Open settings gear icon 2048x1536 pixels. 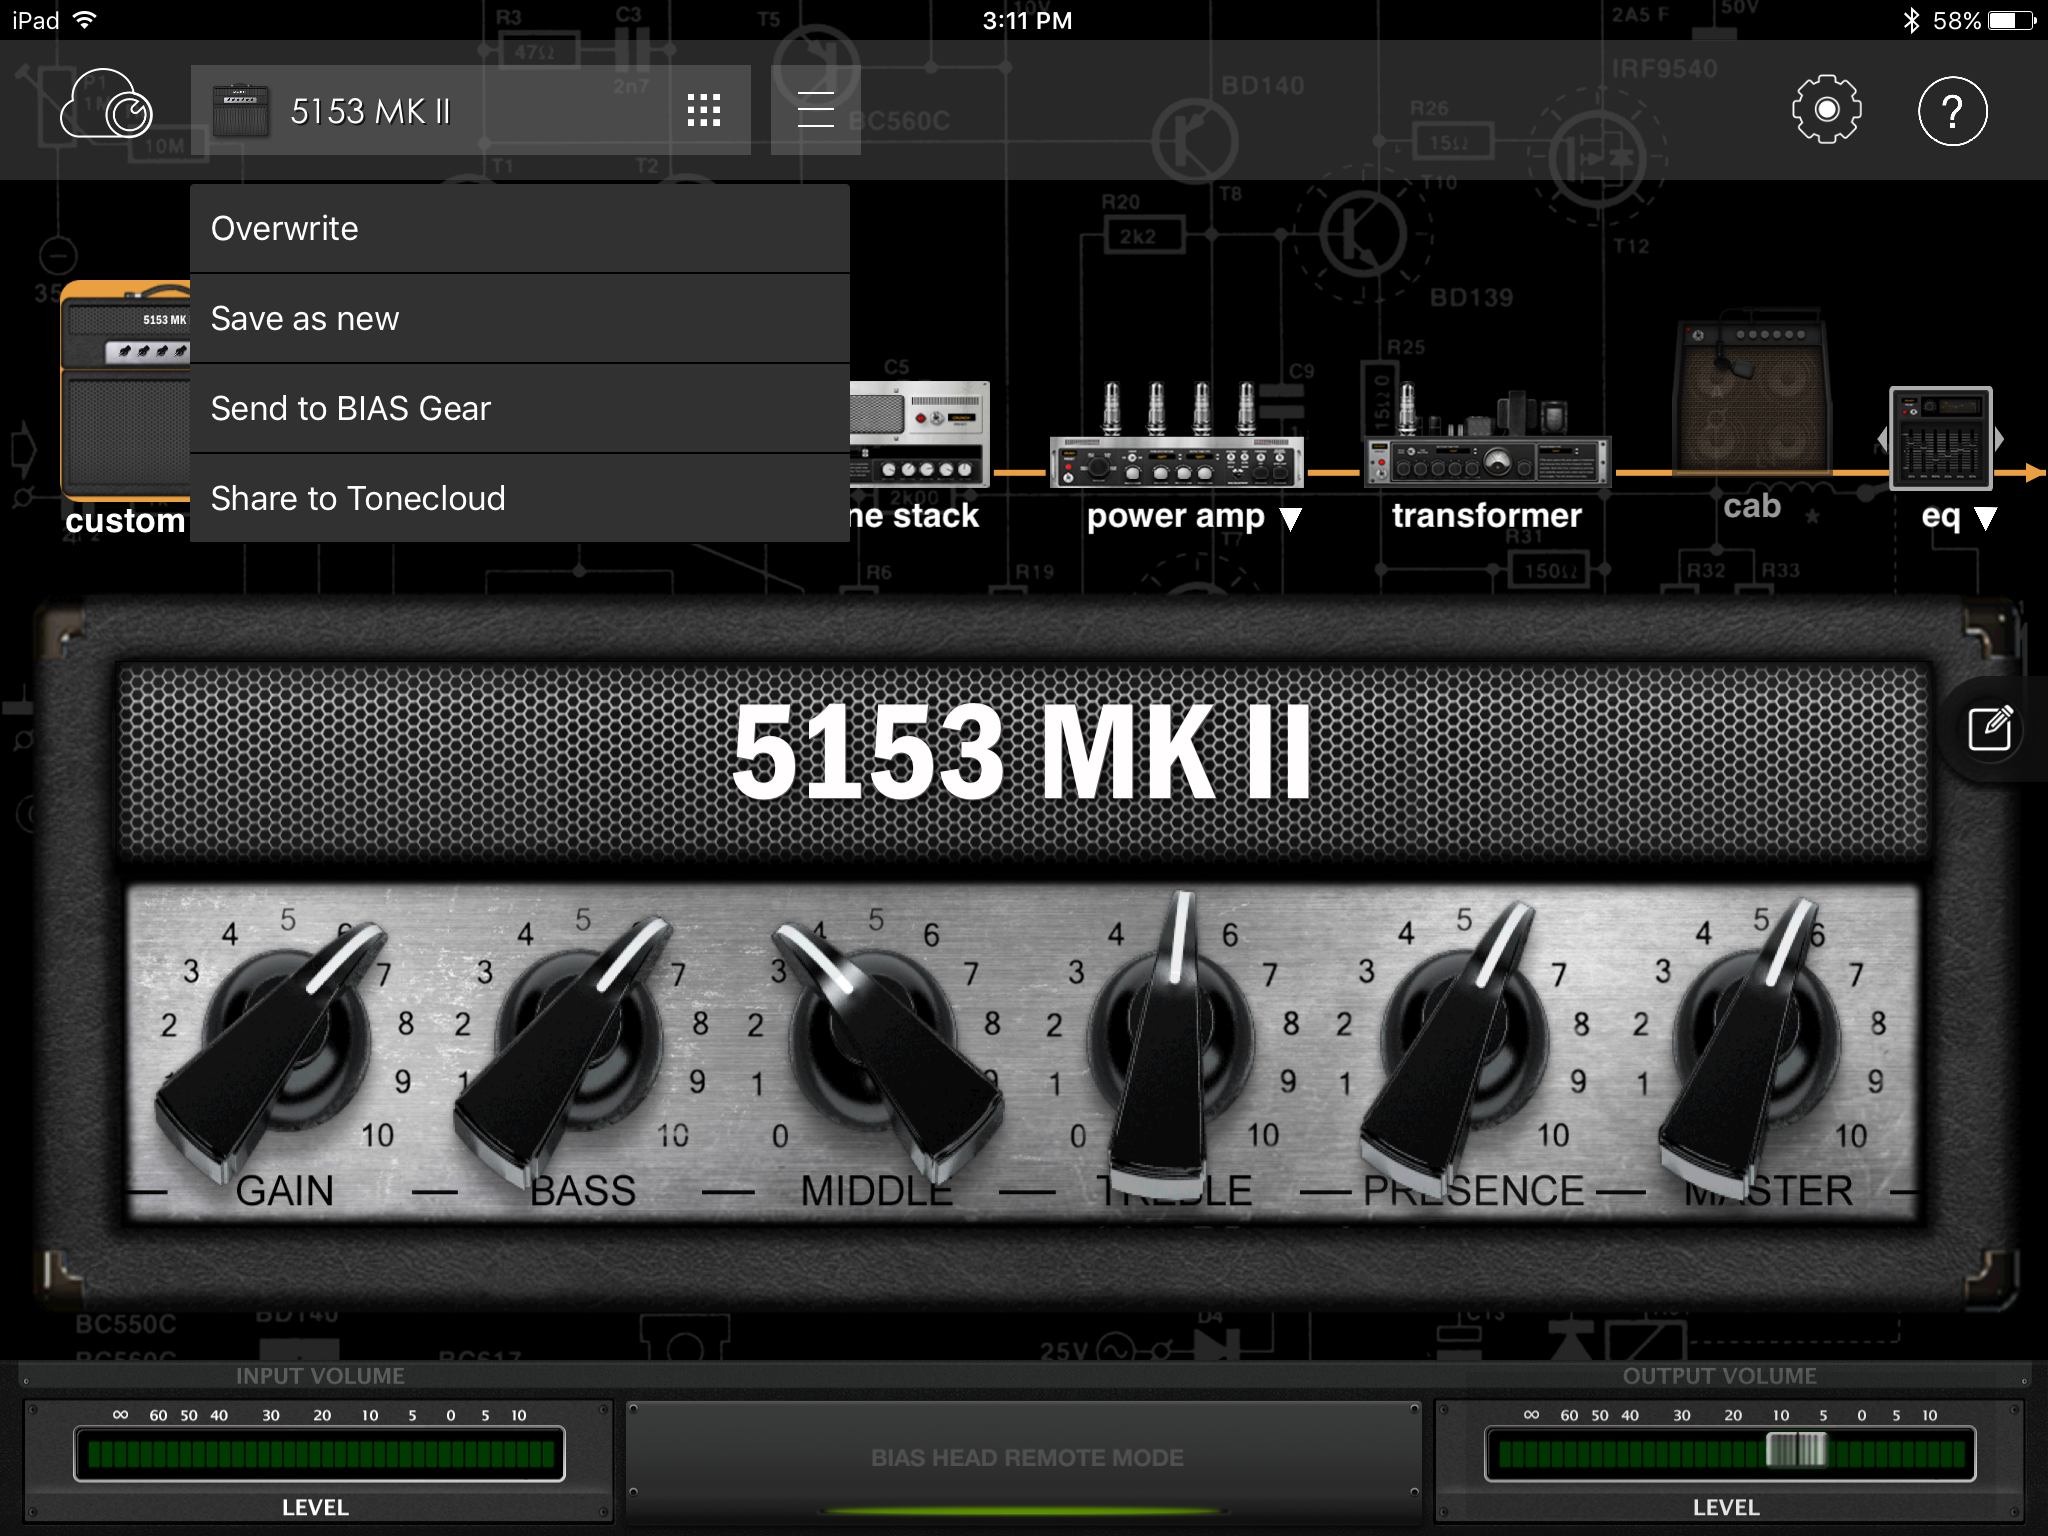pyautogui.click(x=1826, y=109)
